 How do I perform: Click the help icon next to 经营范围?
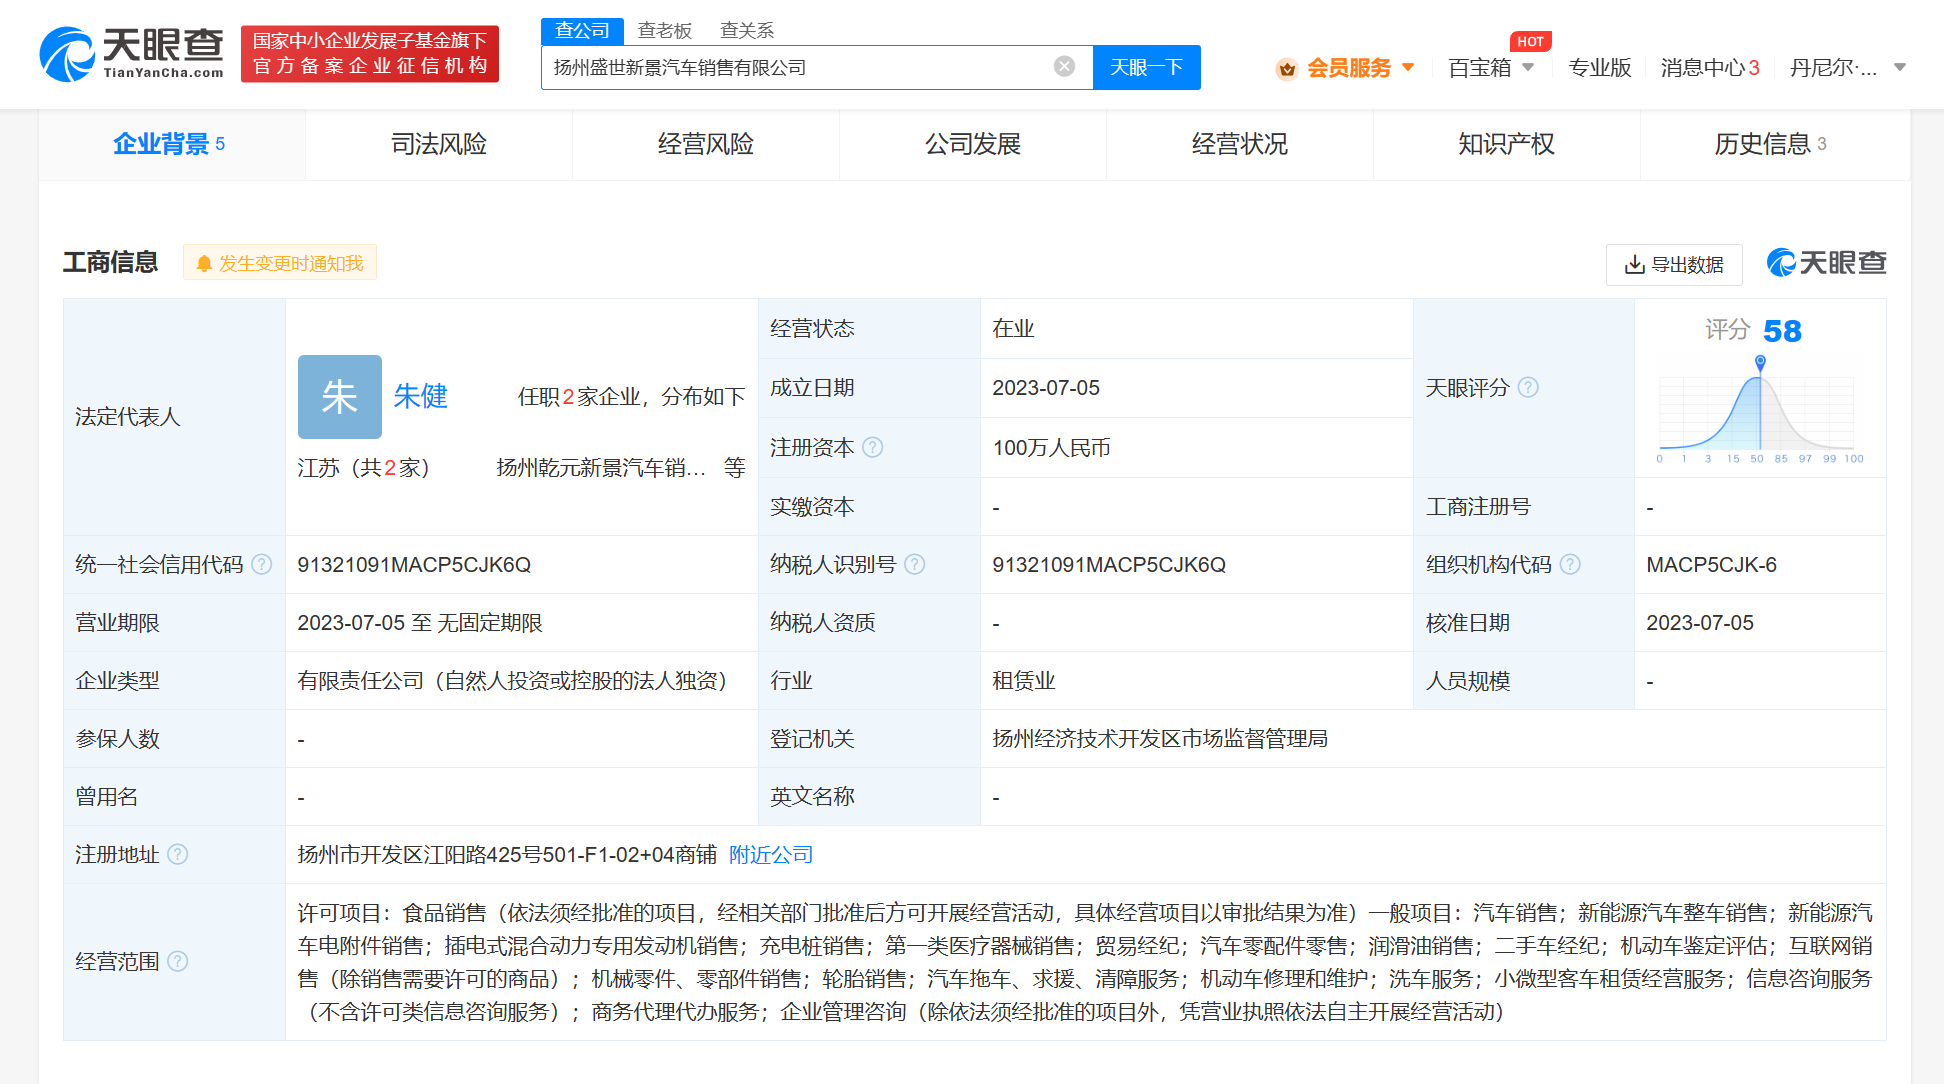[177, 962]
